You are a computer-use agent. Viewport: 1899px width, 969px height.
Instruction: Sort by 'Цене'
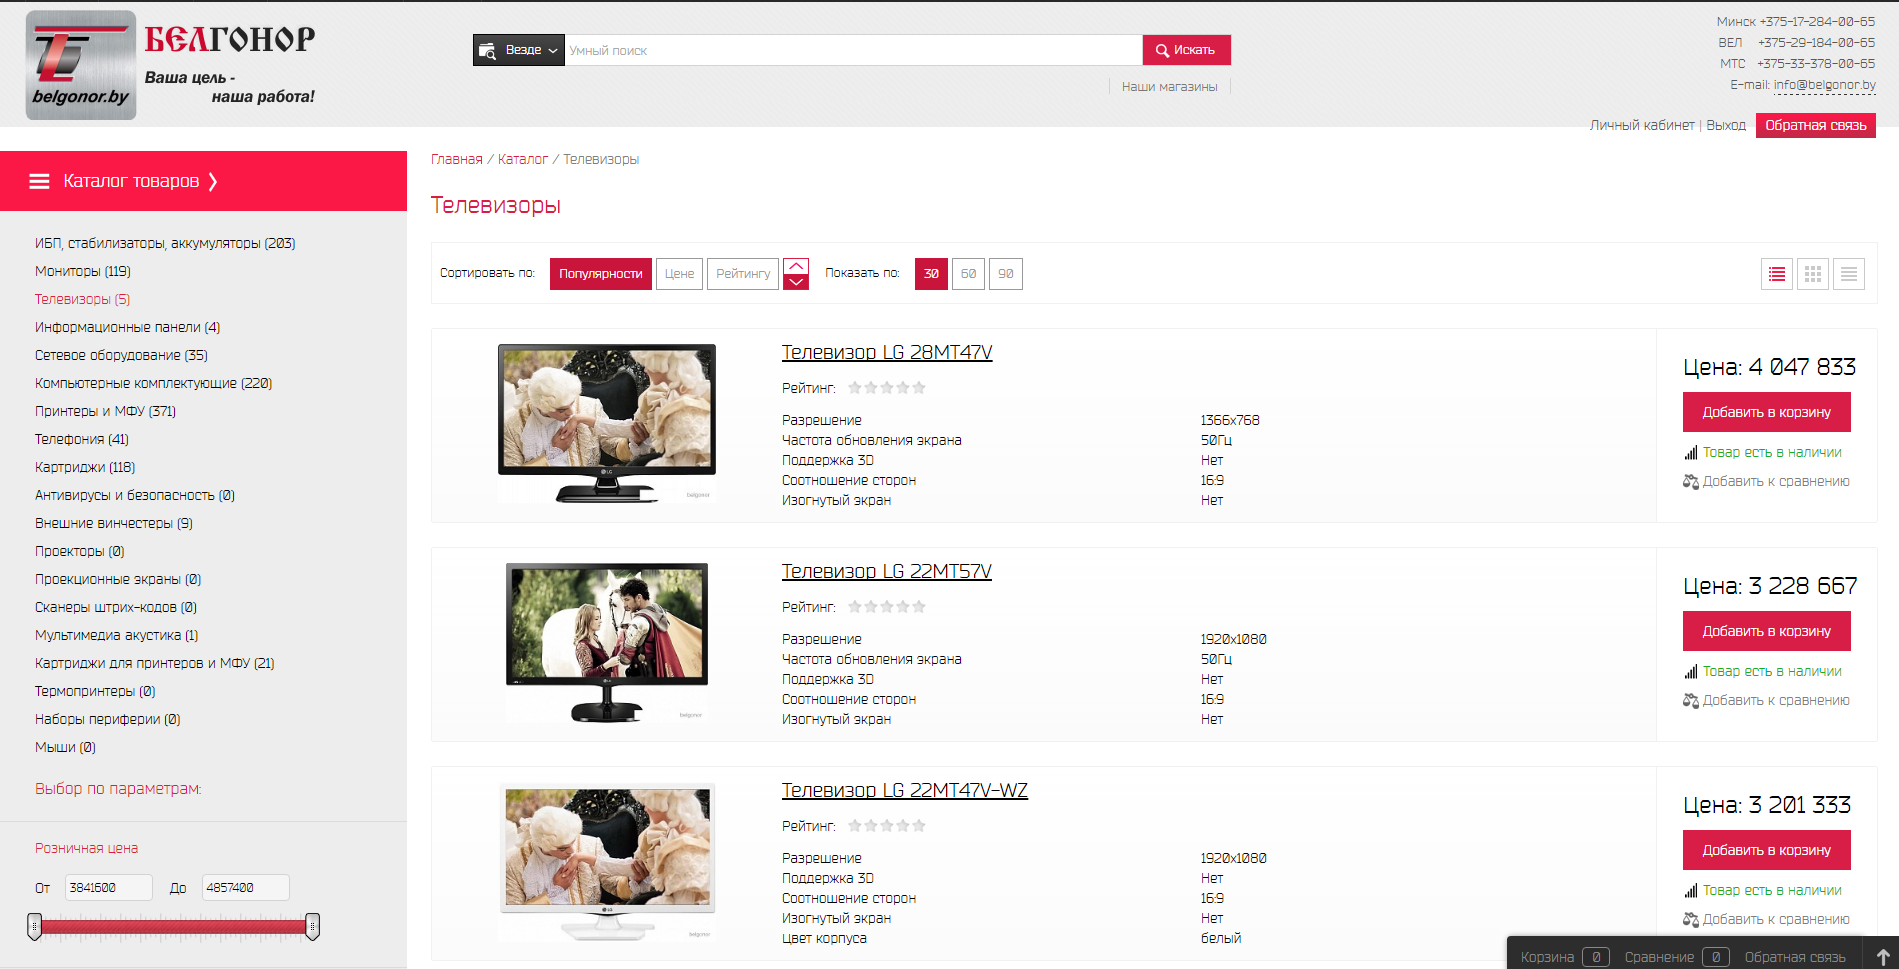click(679, 274)
